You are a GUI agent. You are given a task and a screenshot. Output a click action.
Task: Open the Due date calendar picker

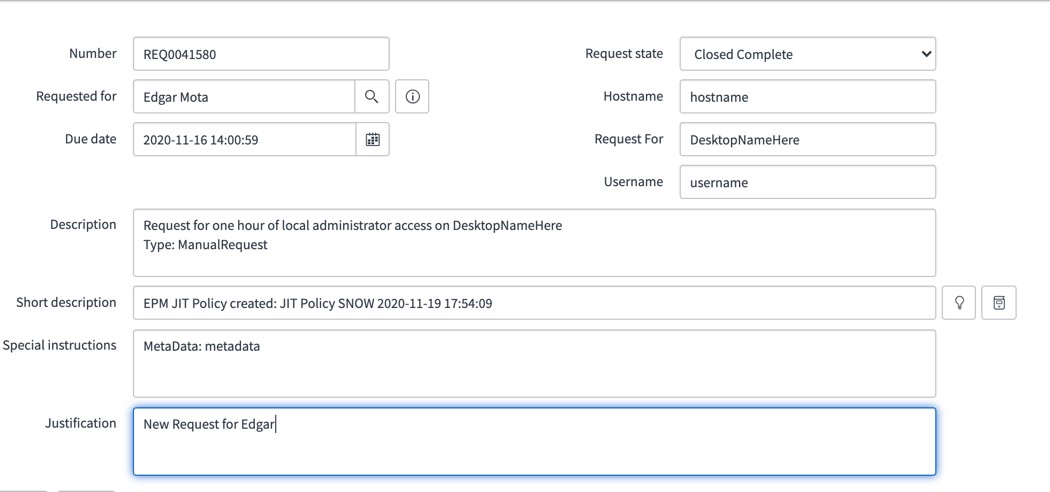click(372, 140)
